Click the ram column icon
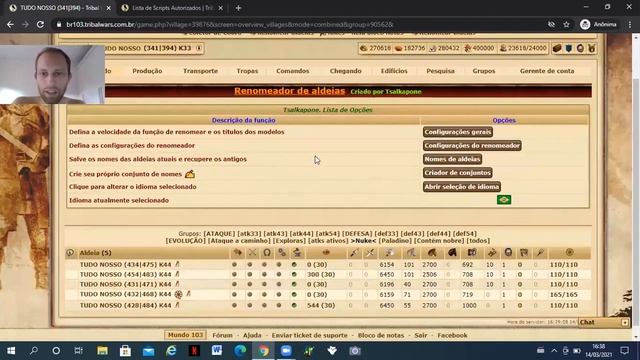Screen dimensions: 640x360 (472, 253)
